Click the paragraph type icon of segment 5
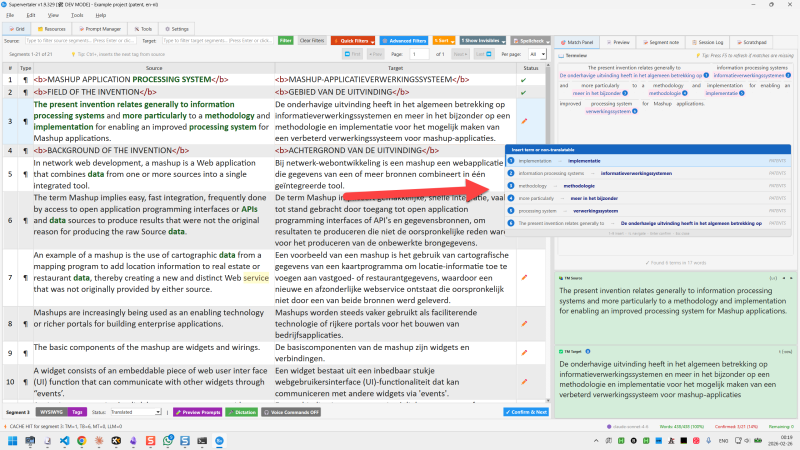 click(x=26, y=174)
